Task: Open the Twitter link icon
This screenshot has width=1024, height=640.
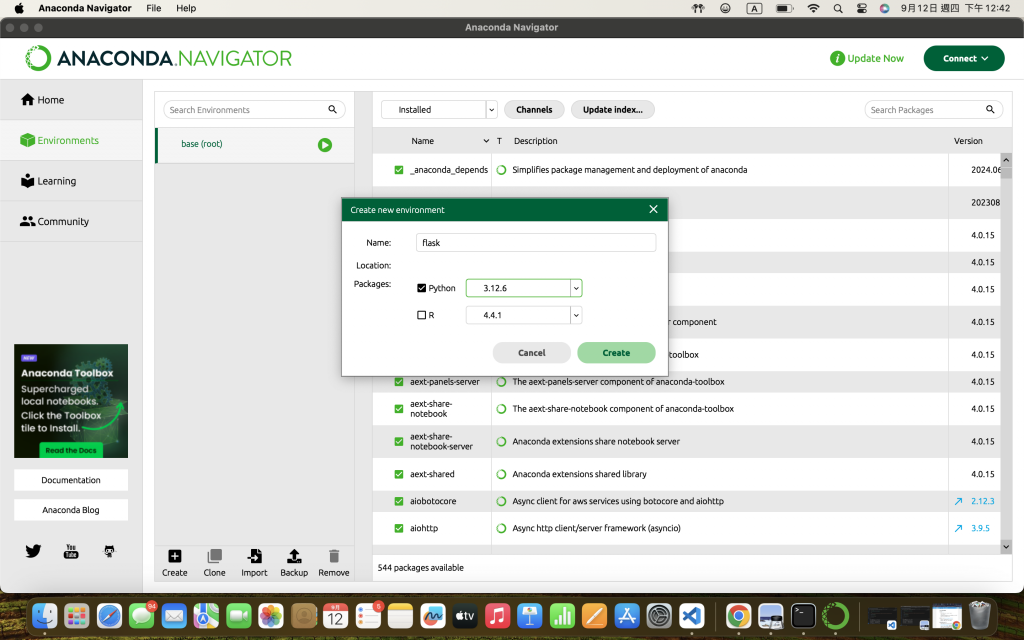Action: [x=33, y=551]
